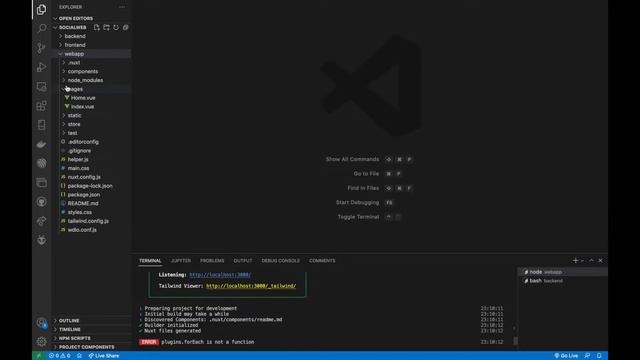
Task: Expand the .nuxt folder
Action: pyautogui.click(x=74, y=63)
